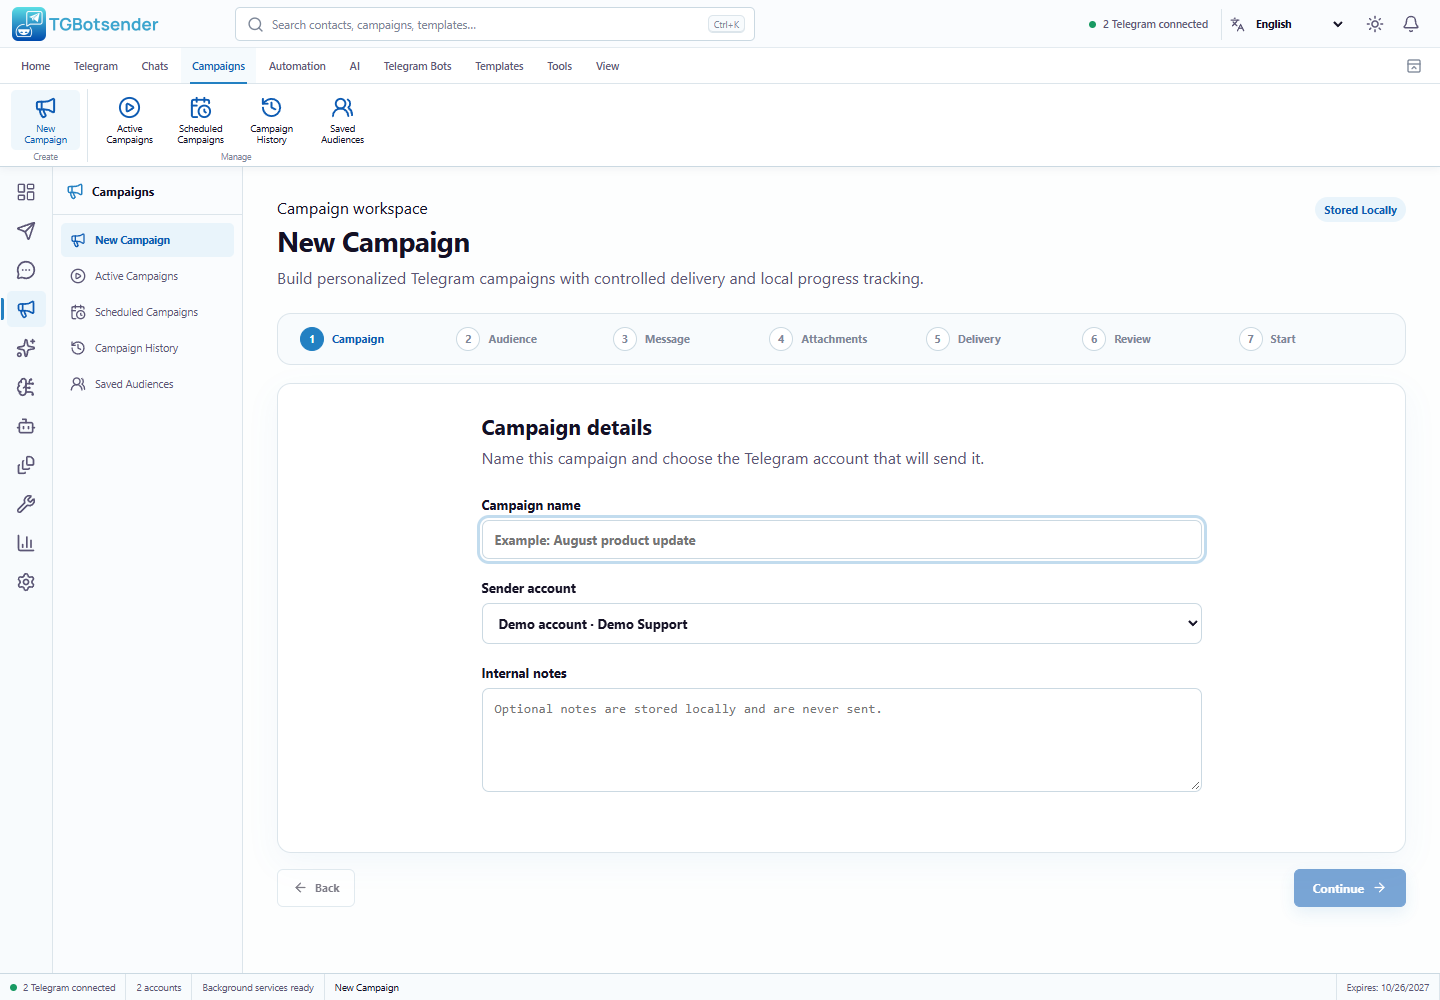Toggle the light/dark theme sun icon
The height and width of the screenshot is (1000, 1440).
tap(1375, 24)
